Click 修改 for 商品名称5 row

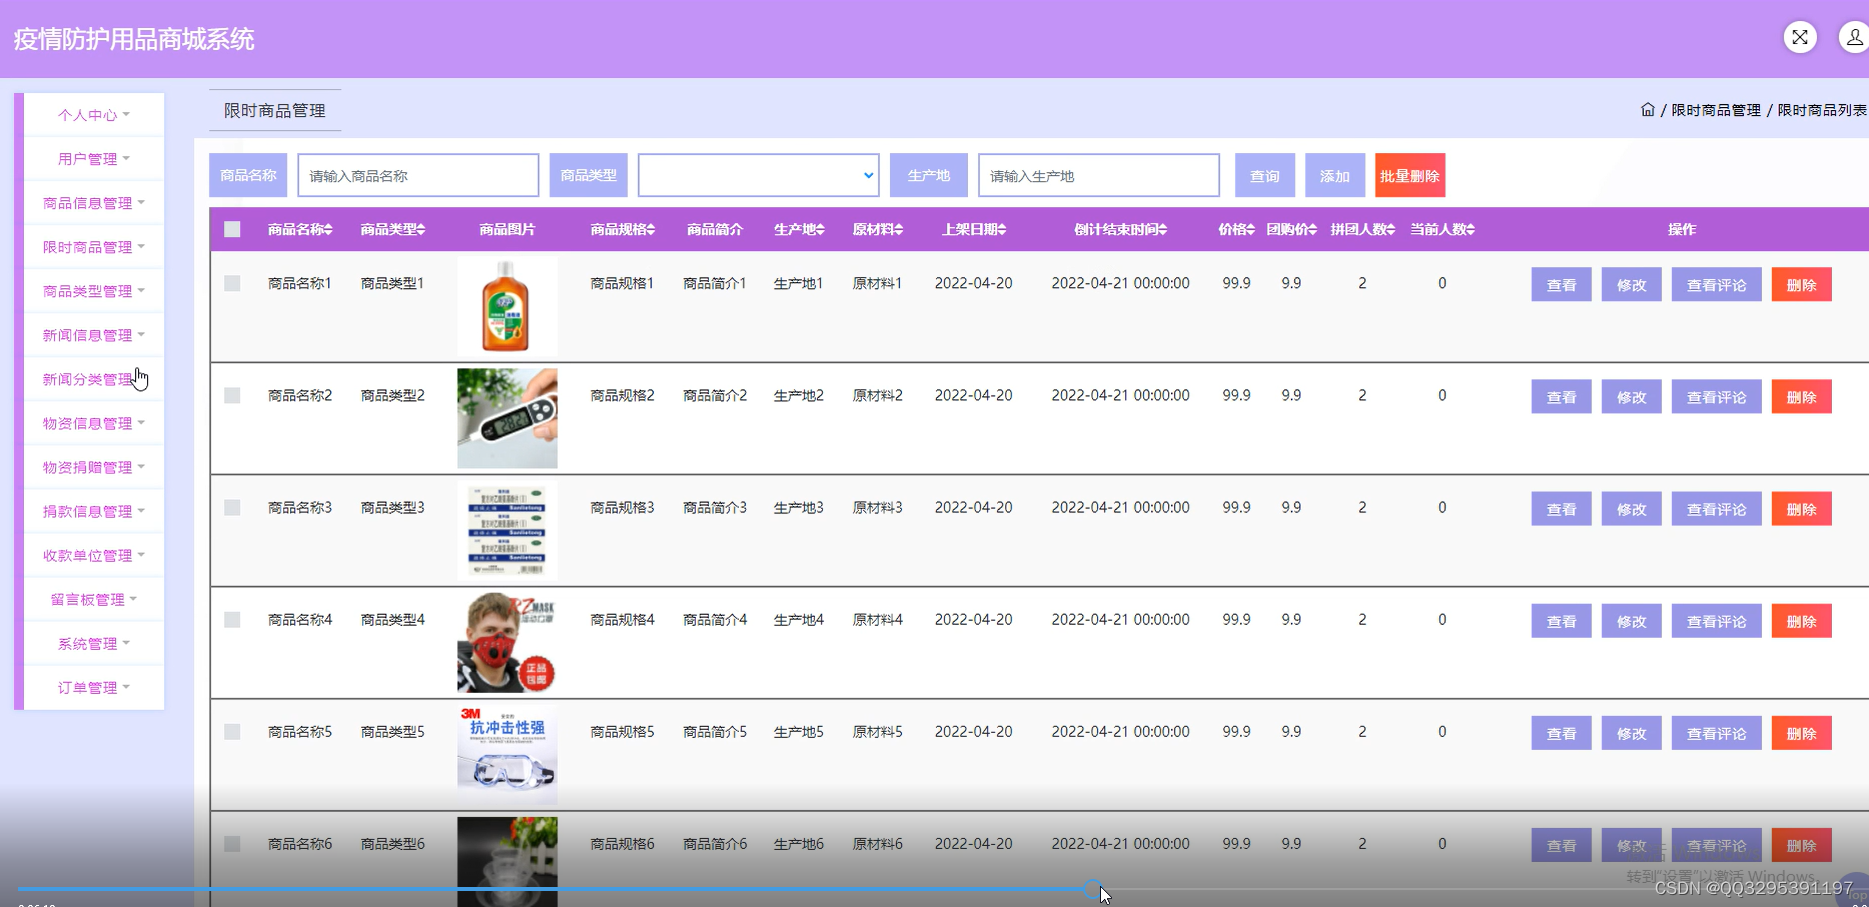[x=1632, y=733]
